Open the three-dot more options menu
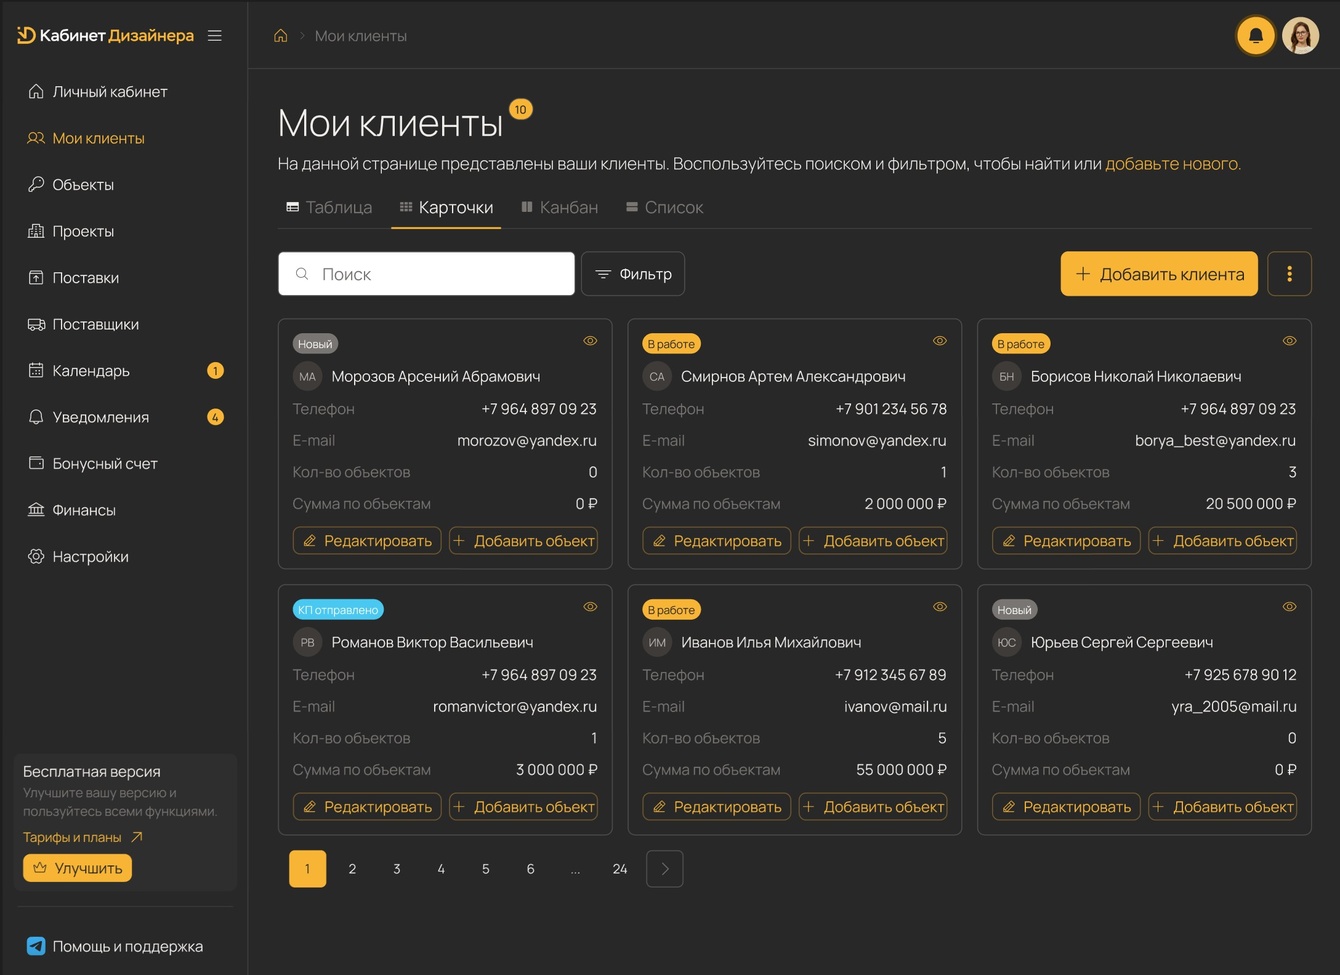 (x=1290, y=274)
